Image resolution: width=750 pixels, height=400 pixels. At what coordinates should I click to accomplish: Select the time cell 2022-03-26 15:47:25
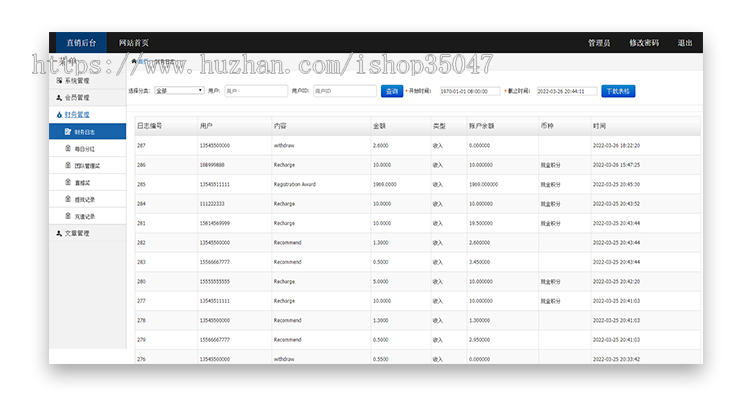617,165
